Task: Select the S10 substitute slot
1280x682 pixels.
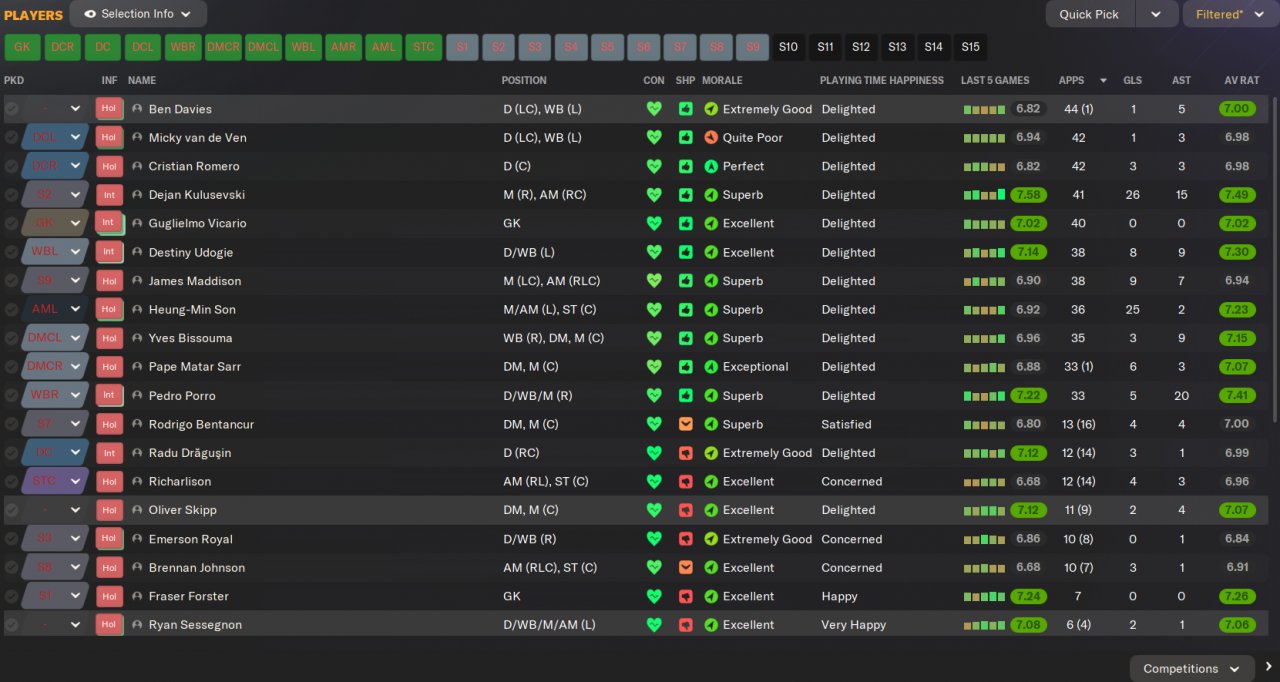Action: click(789, 47)
